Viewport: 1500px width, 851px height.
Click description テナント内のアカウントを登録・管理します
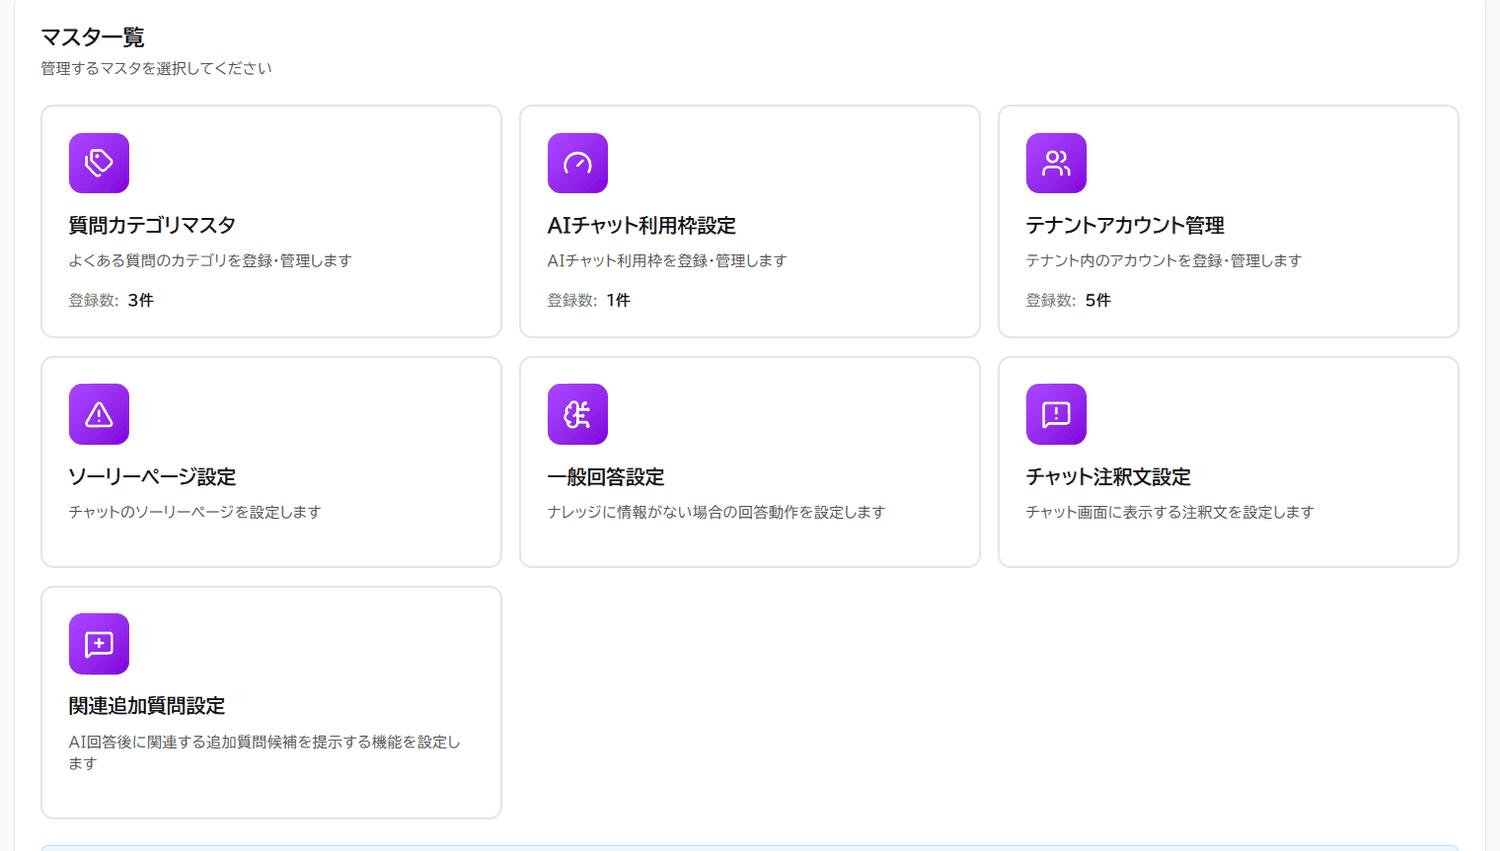coord(1164,260)
